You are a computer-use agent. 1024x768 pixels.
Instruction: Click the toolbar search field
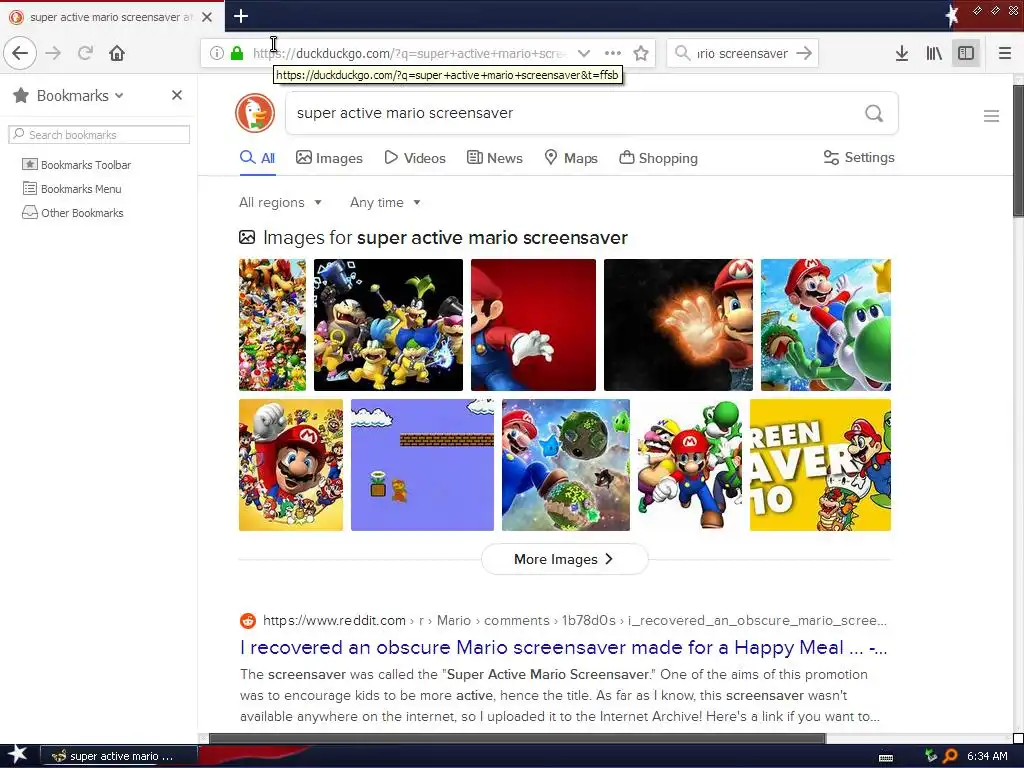point(743,53)
